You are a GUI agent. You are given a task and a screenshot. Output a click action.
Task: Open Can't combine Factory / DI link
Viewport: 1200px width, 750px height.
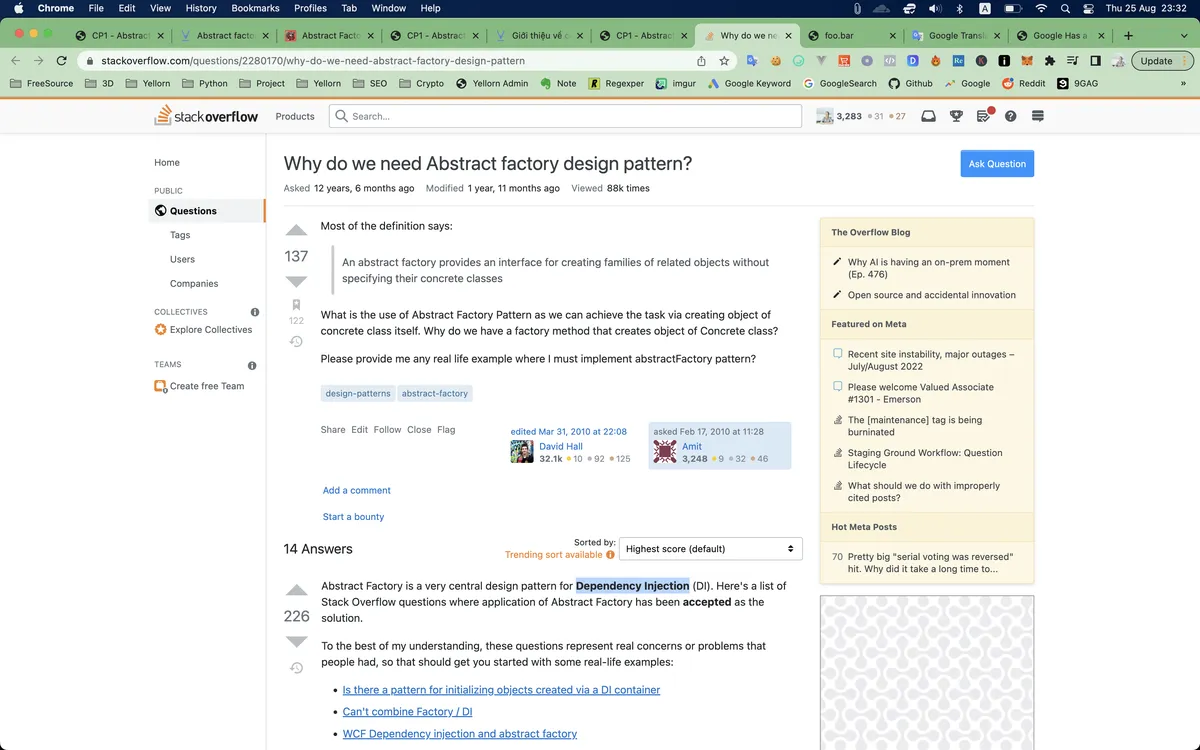click(x=407, y=712)
